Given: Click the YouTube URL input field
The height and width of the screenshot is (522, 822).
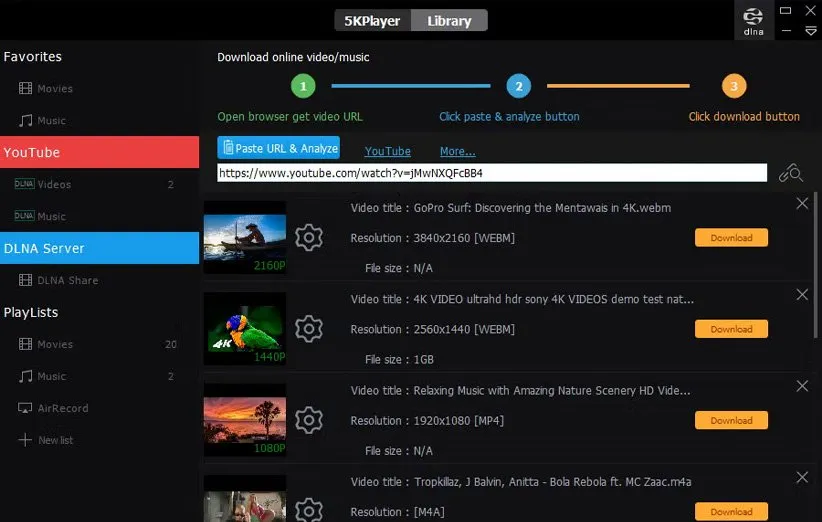Looking at the screenshot, I should [x=492, y=173].
